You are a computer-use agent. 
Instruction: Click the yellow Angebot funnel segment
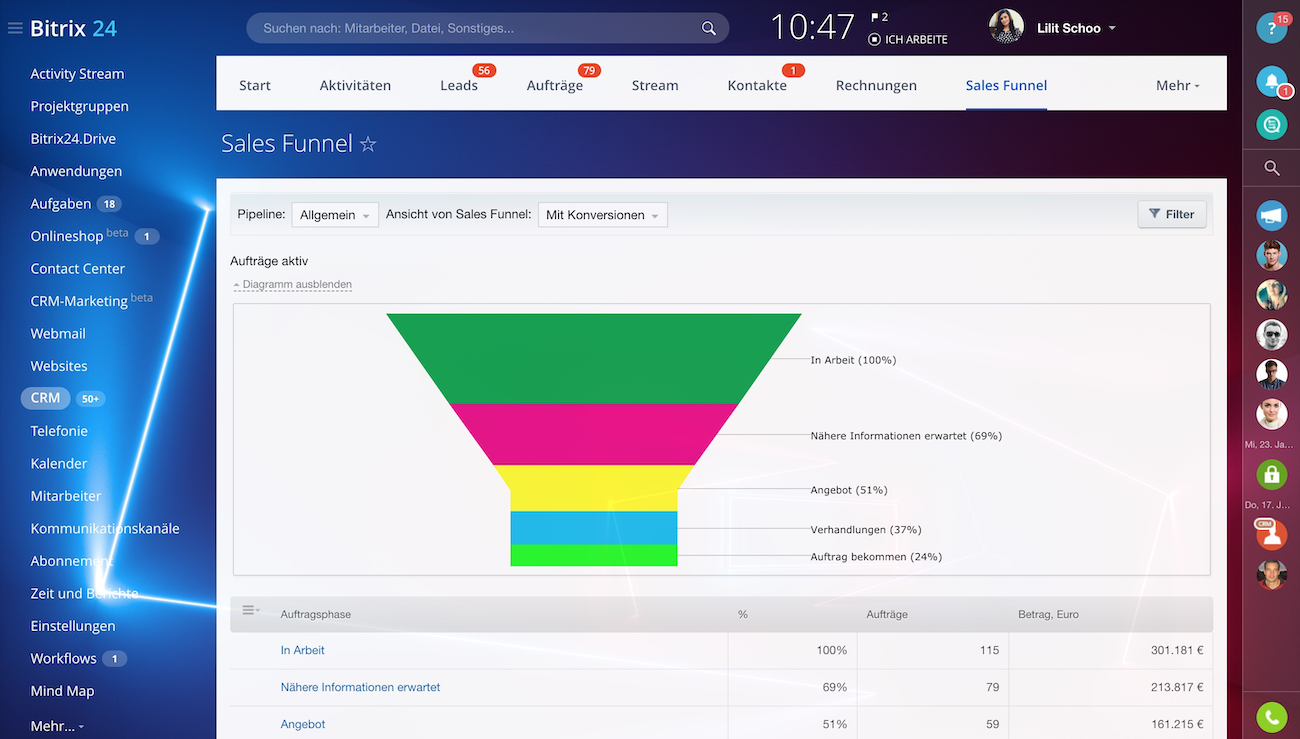click(x=594, y=488)
